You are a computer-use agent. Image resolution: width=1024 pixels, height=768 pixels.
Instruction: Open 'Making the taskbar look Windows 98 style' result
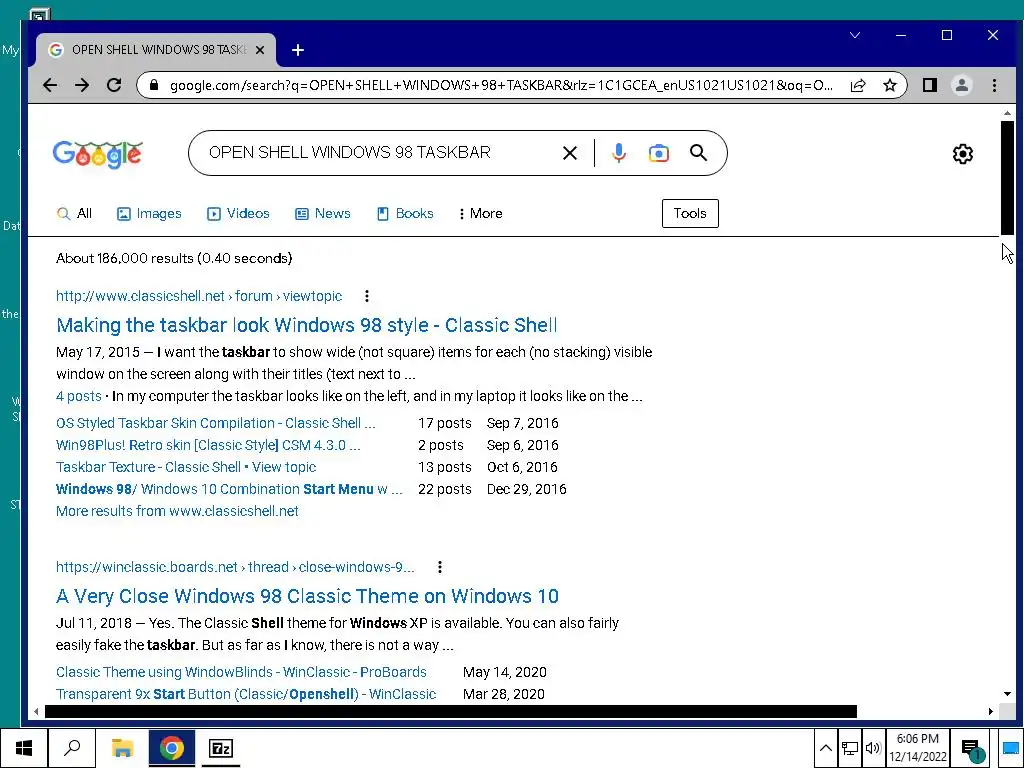coord(306,325)
